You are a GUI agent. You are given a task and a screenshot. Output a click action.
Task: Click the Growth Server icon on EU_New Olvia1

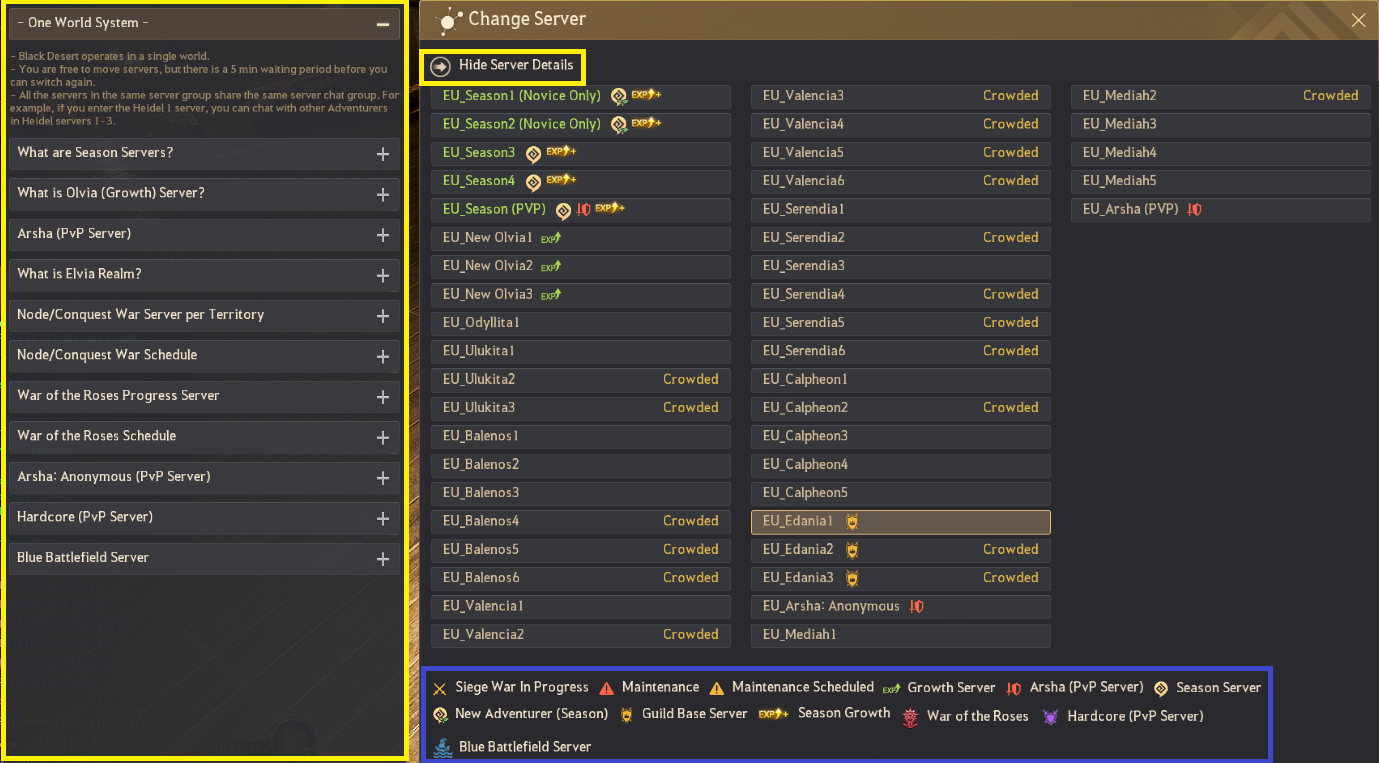pyautogui.click(x=551, y=239)
